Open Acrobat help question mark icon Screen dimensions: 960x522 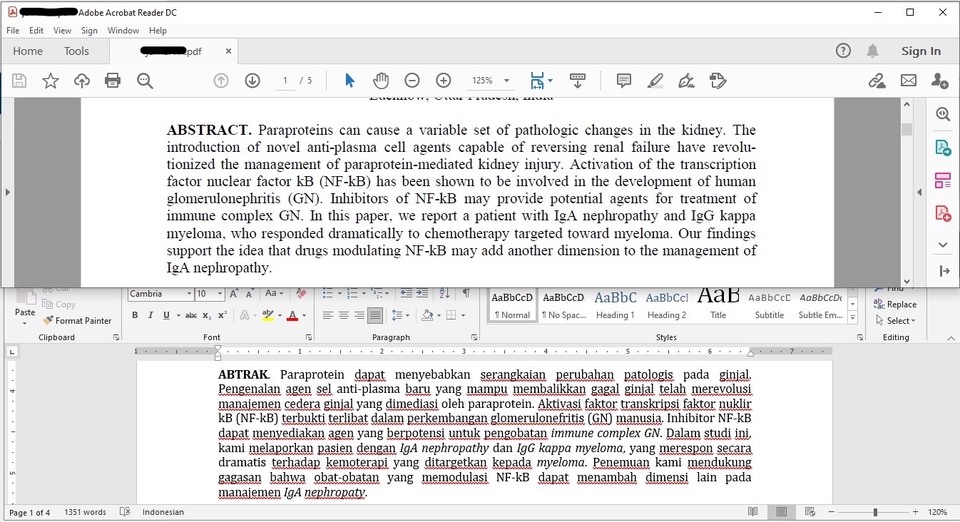pos(843,51)
